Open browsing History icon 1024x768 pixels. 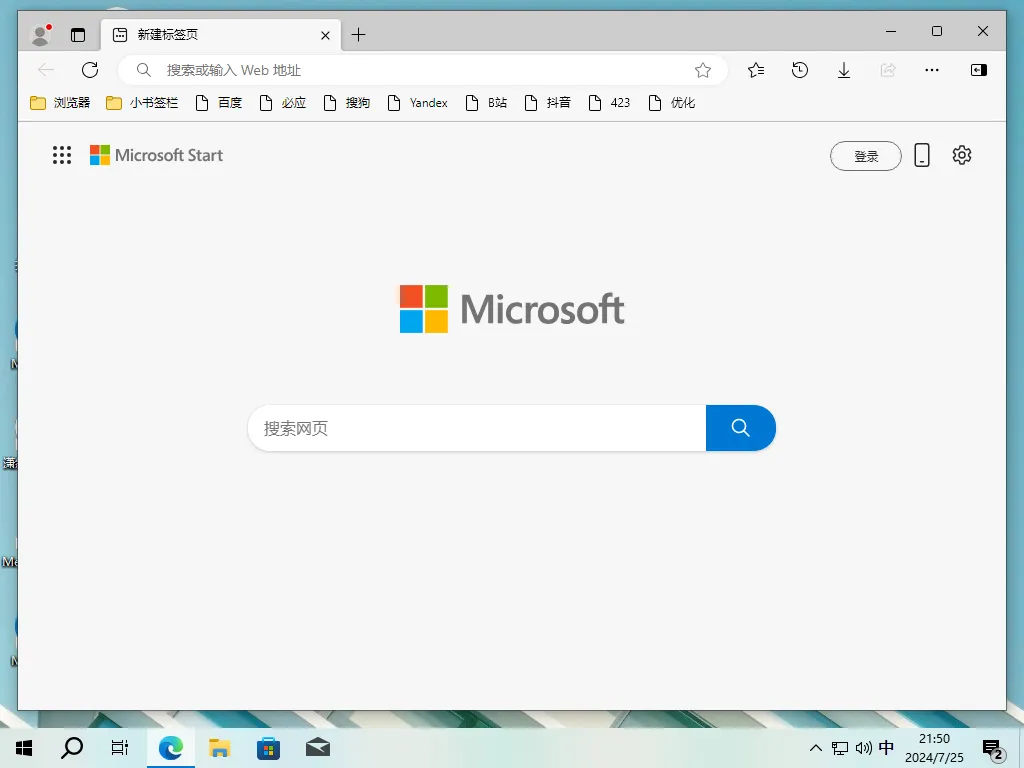click(799, 70)
